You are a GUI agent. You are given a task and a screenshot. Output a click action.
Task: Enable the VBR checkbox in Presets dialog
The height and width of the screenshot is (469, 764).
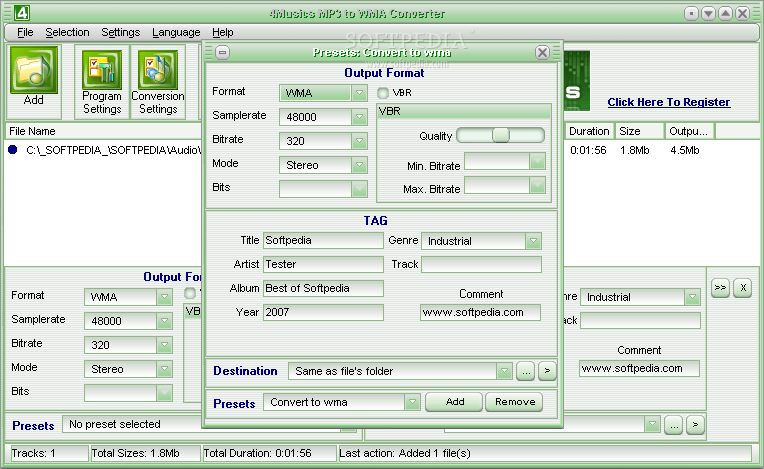[x=383, y=93]
